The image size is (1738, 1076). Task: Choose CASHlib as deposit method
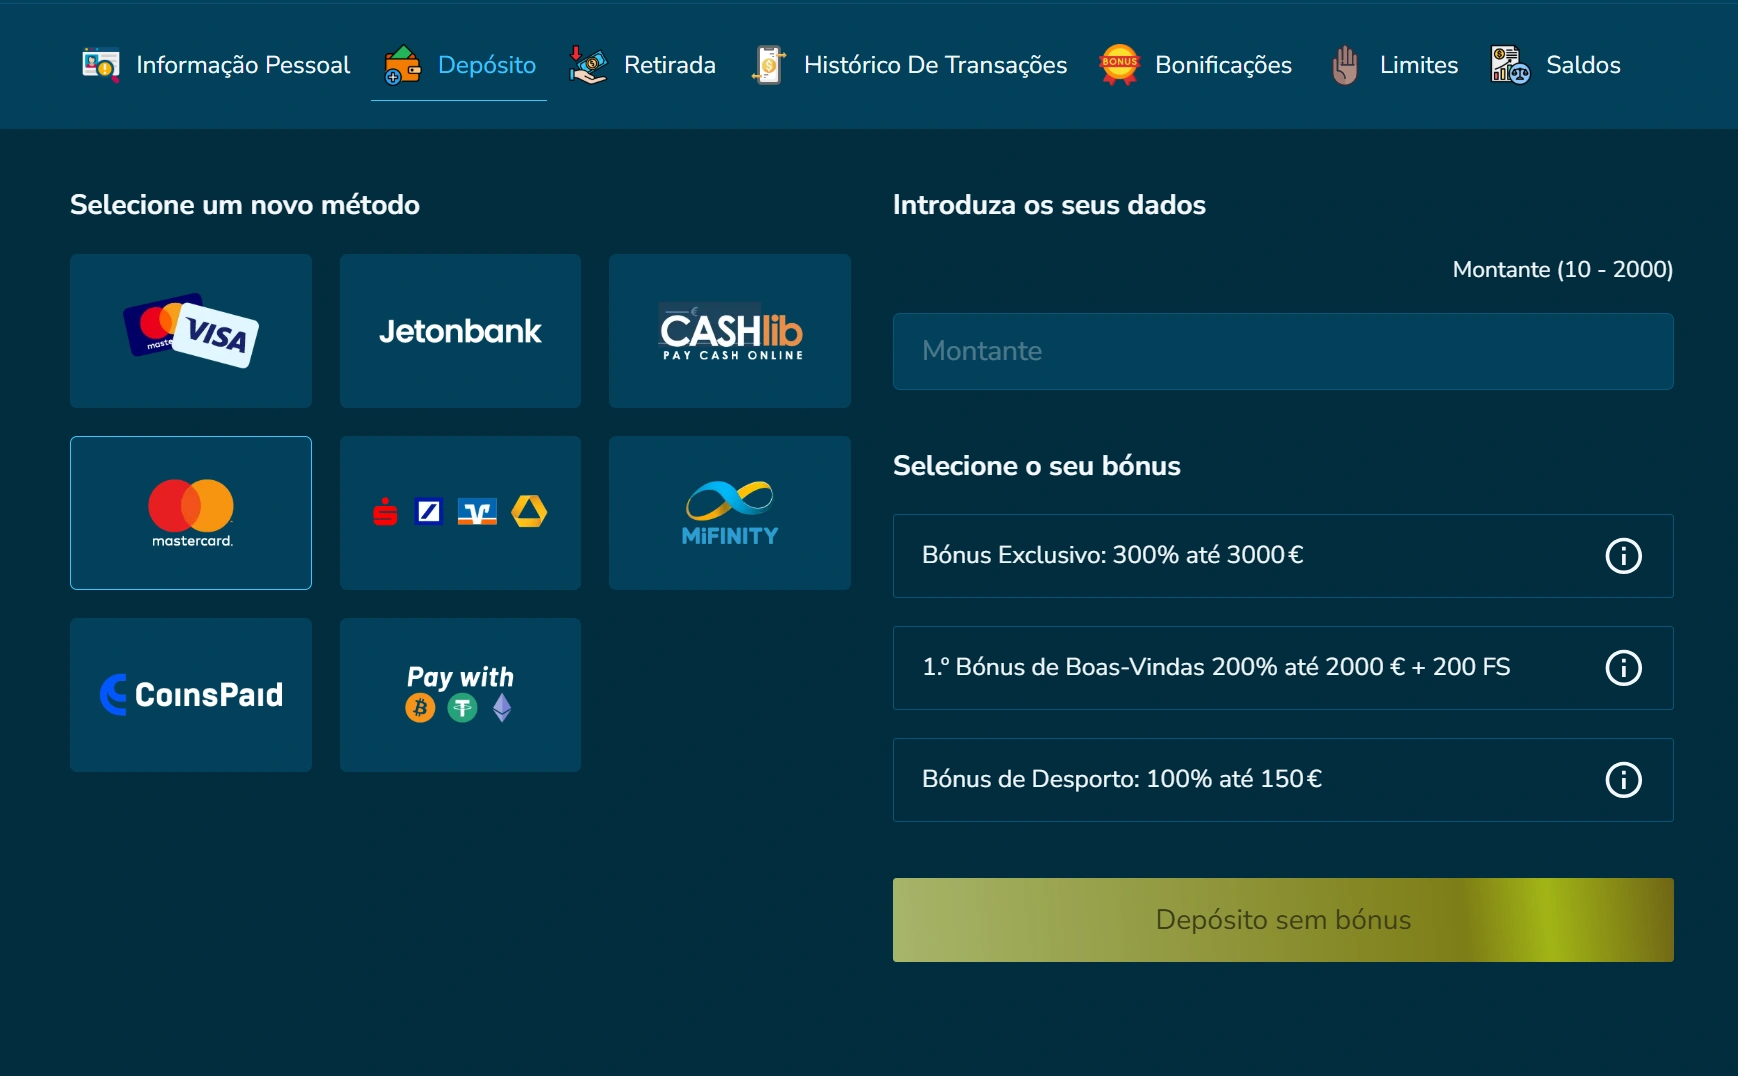(729, 331)
